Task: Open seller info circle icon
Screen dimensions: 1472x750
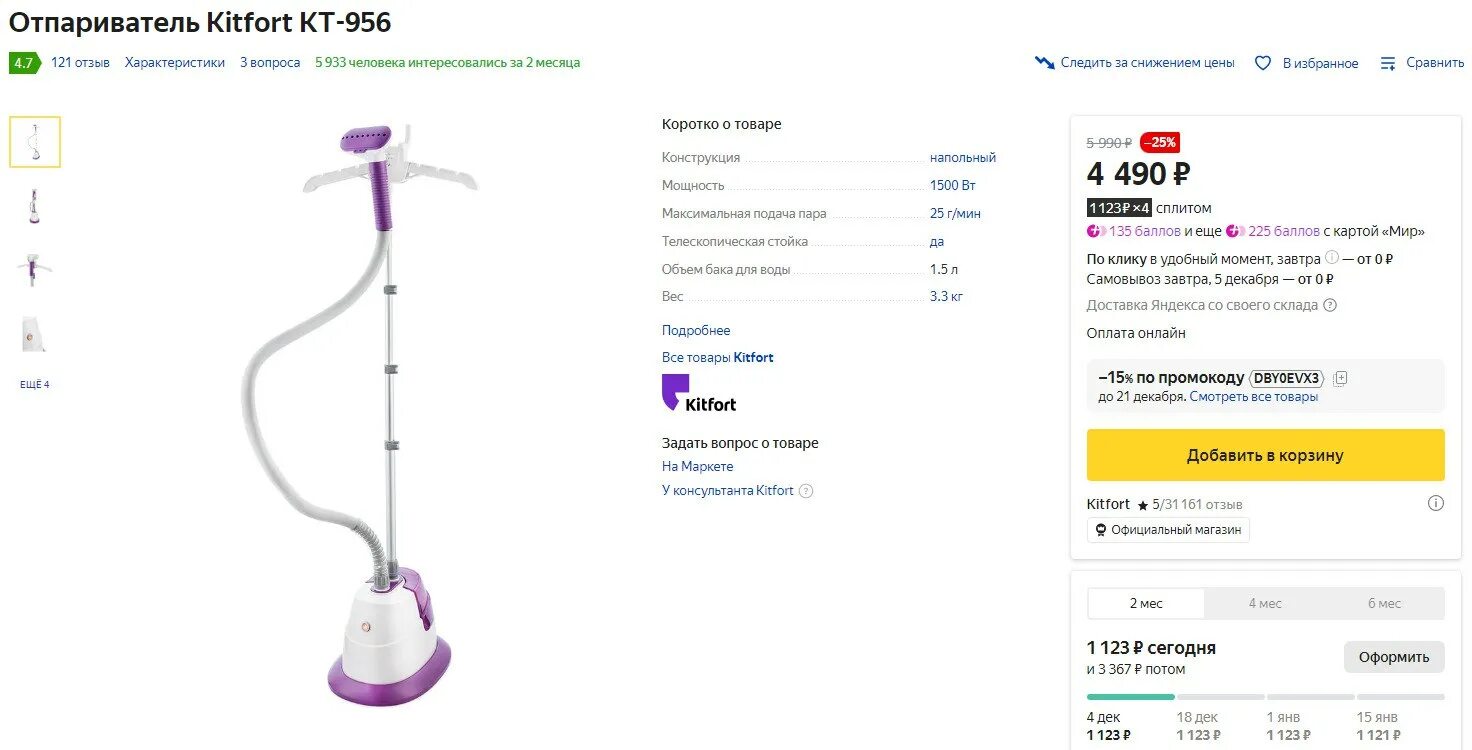Action: click(x=1435, y=503)
